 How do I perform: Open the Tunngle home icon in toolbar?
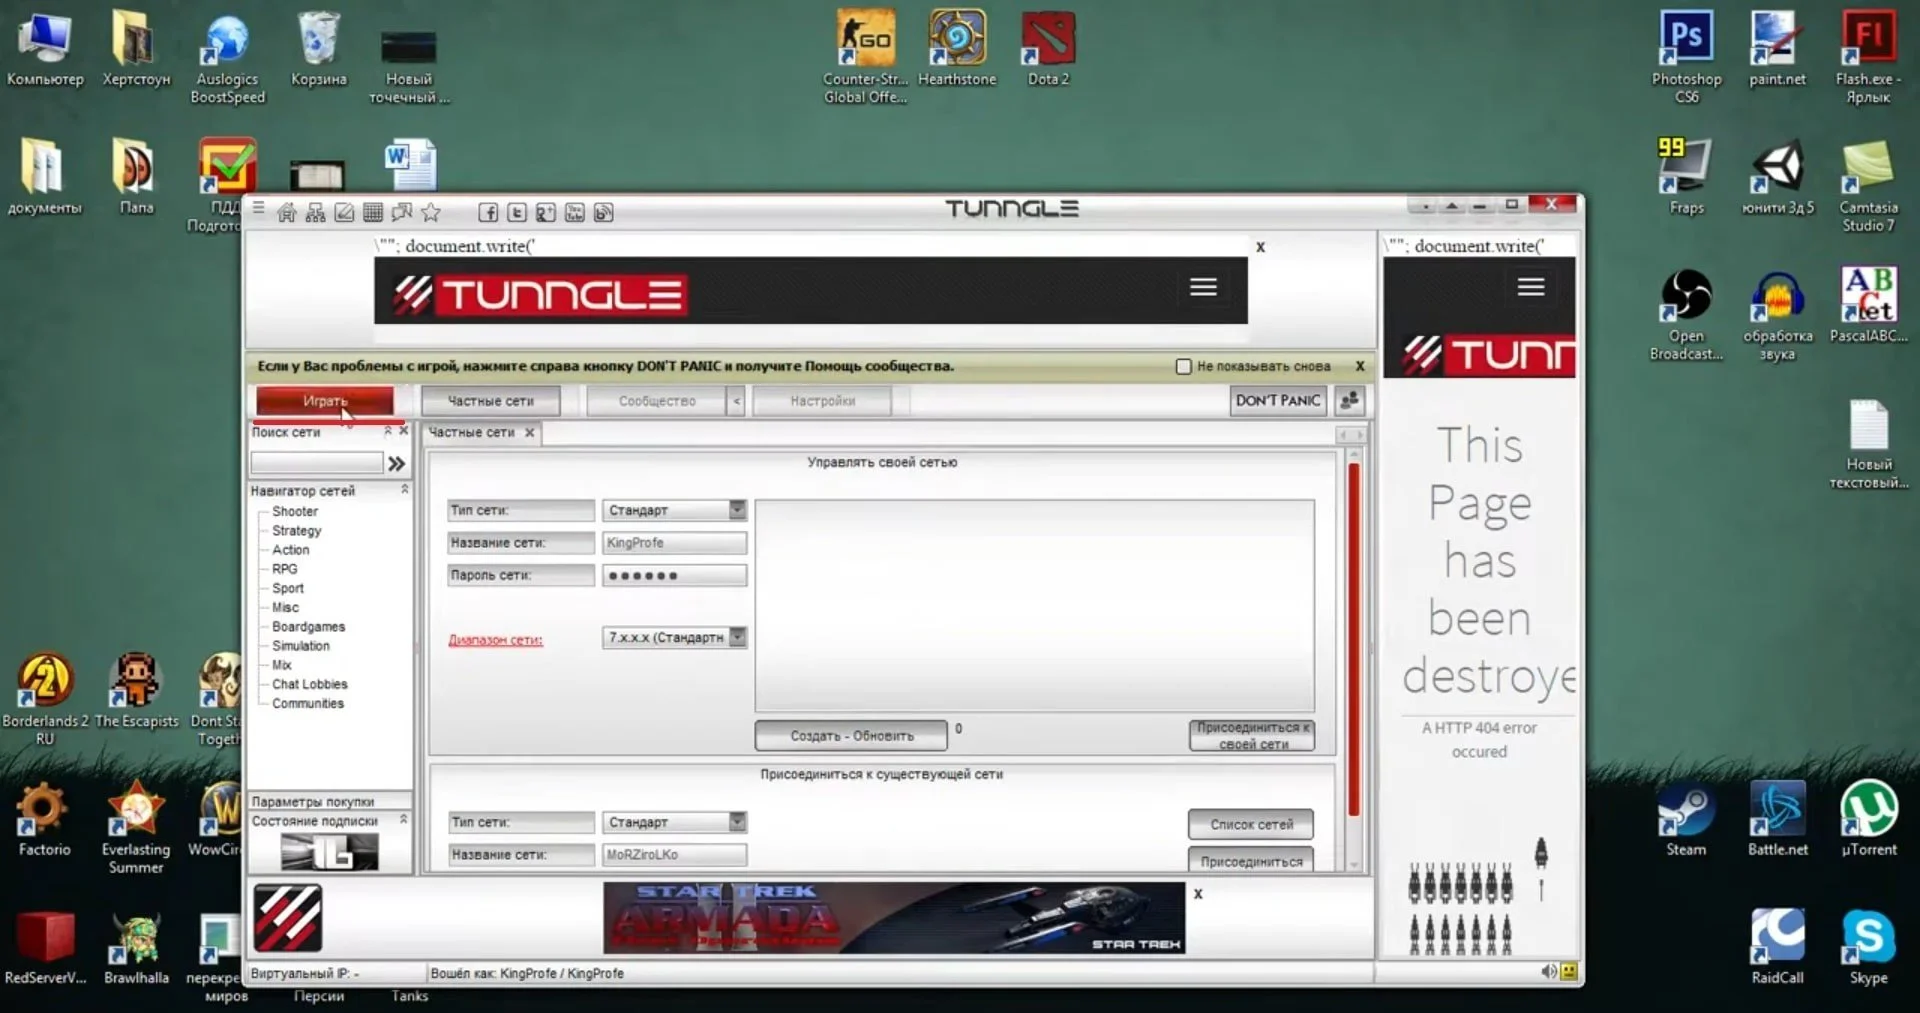click(287, 212)
